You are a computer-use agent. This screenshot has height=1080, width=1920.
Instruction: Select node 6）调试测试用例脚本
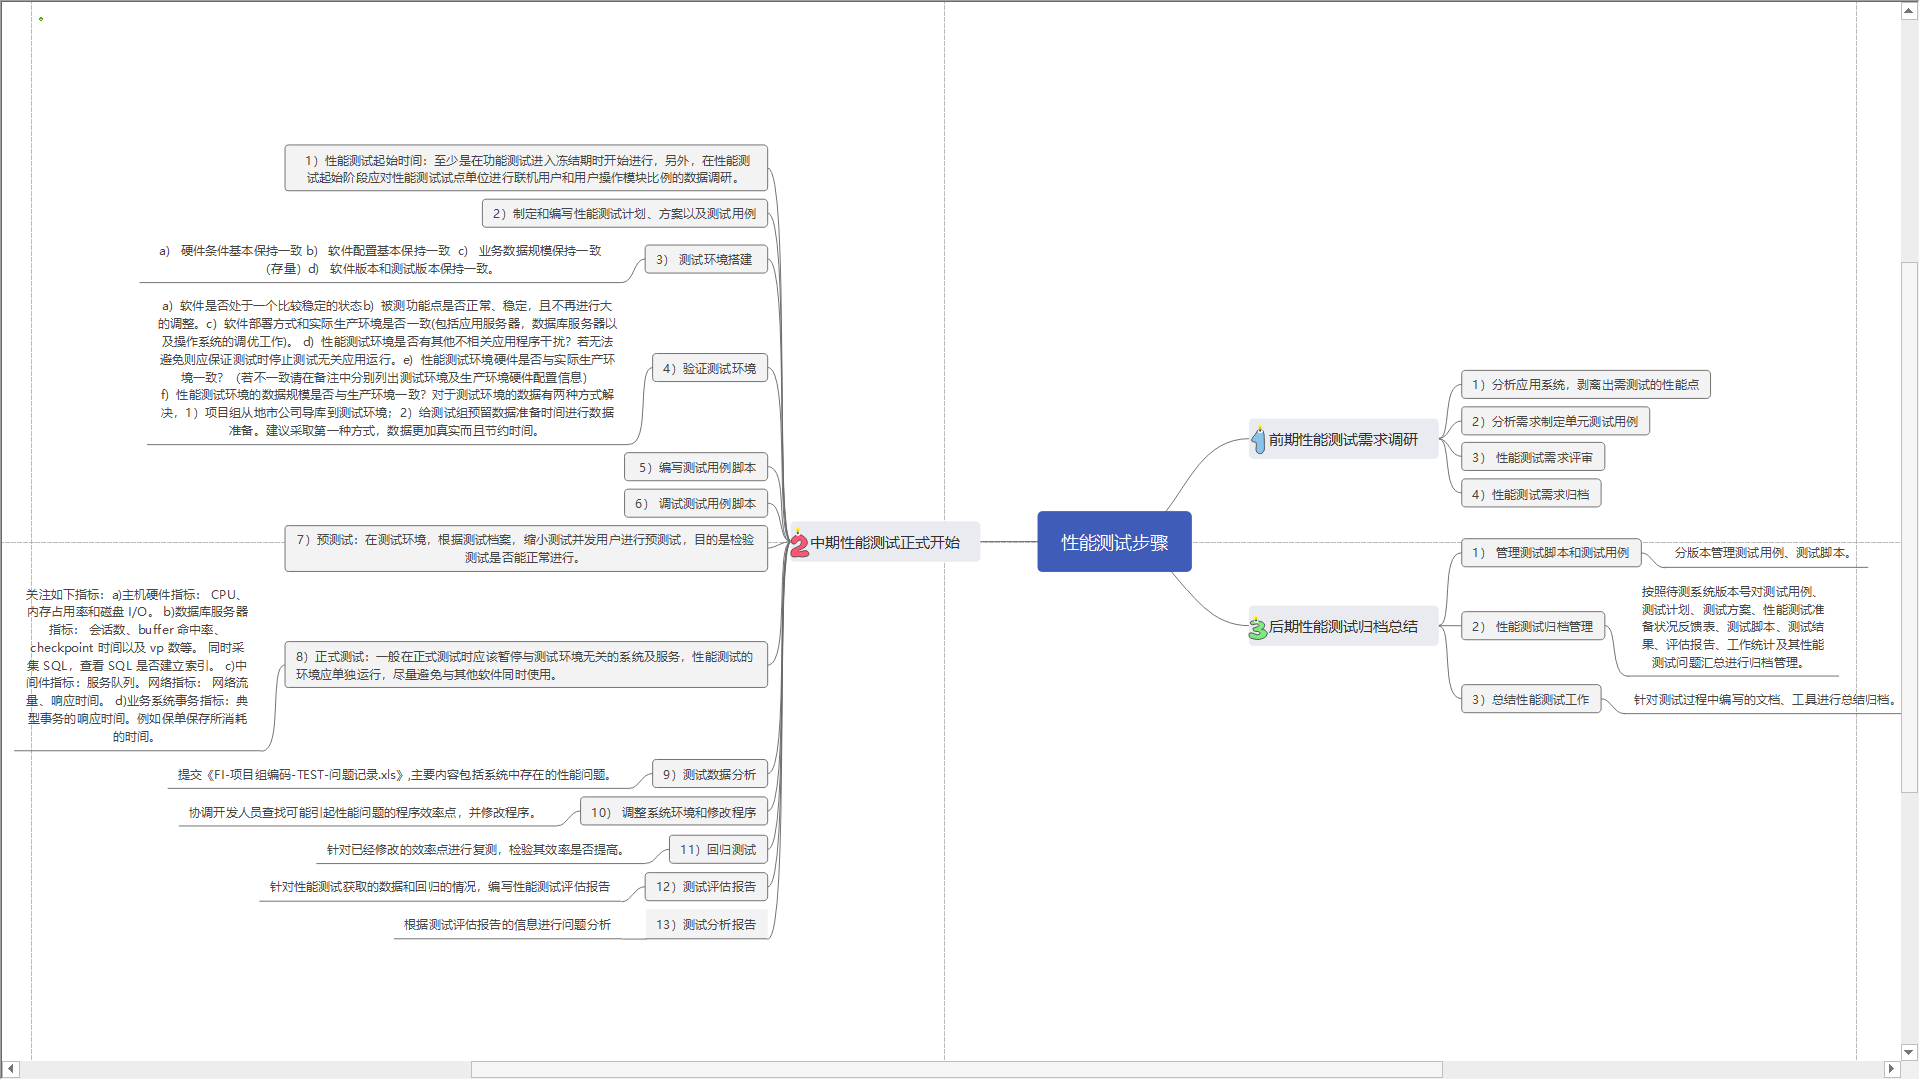click(x=696, y=504)
